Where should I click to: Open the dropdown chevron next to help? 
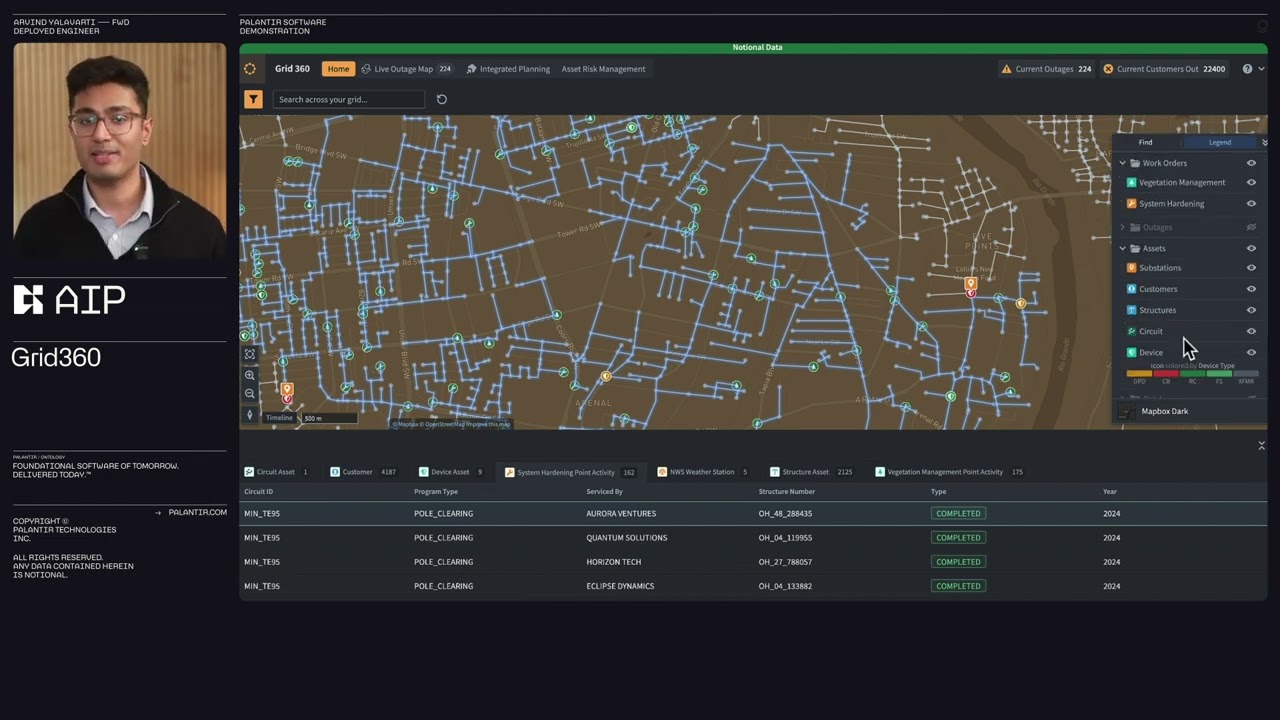(x=1260, y=69)
